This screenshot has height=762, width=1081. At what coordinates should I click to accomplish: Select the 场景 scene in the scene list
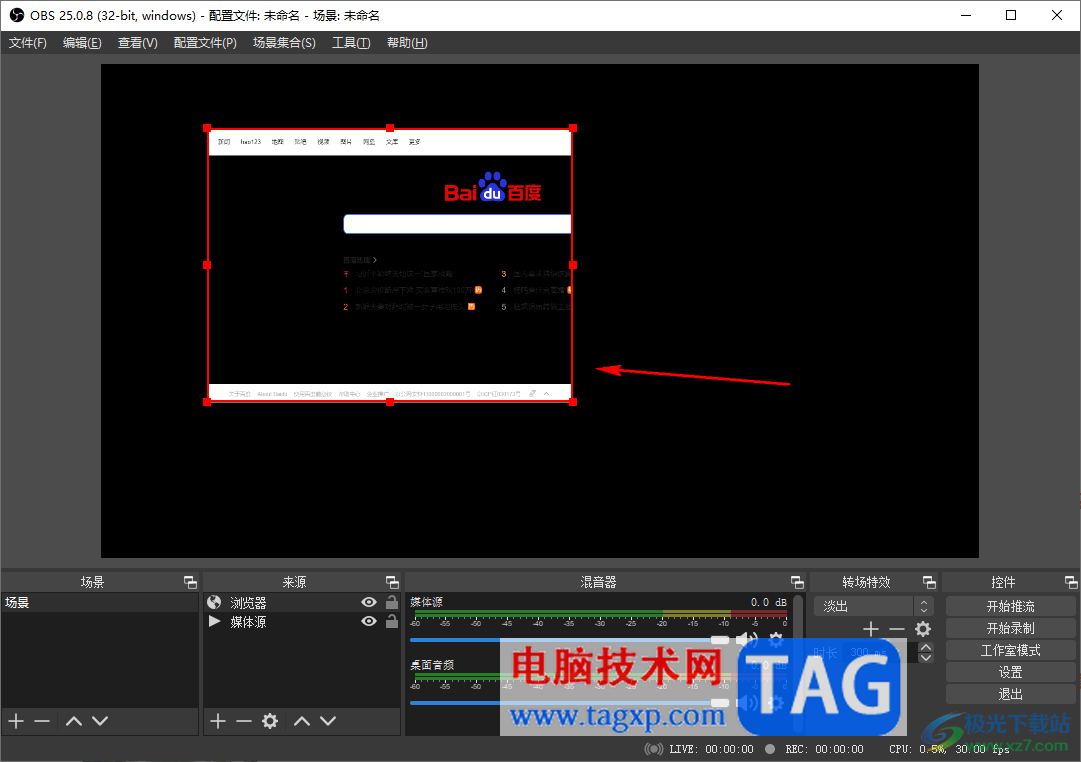pyautogui.click(x=100, y=603)
